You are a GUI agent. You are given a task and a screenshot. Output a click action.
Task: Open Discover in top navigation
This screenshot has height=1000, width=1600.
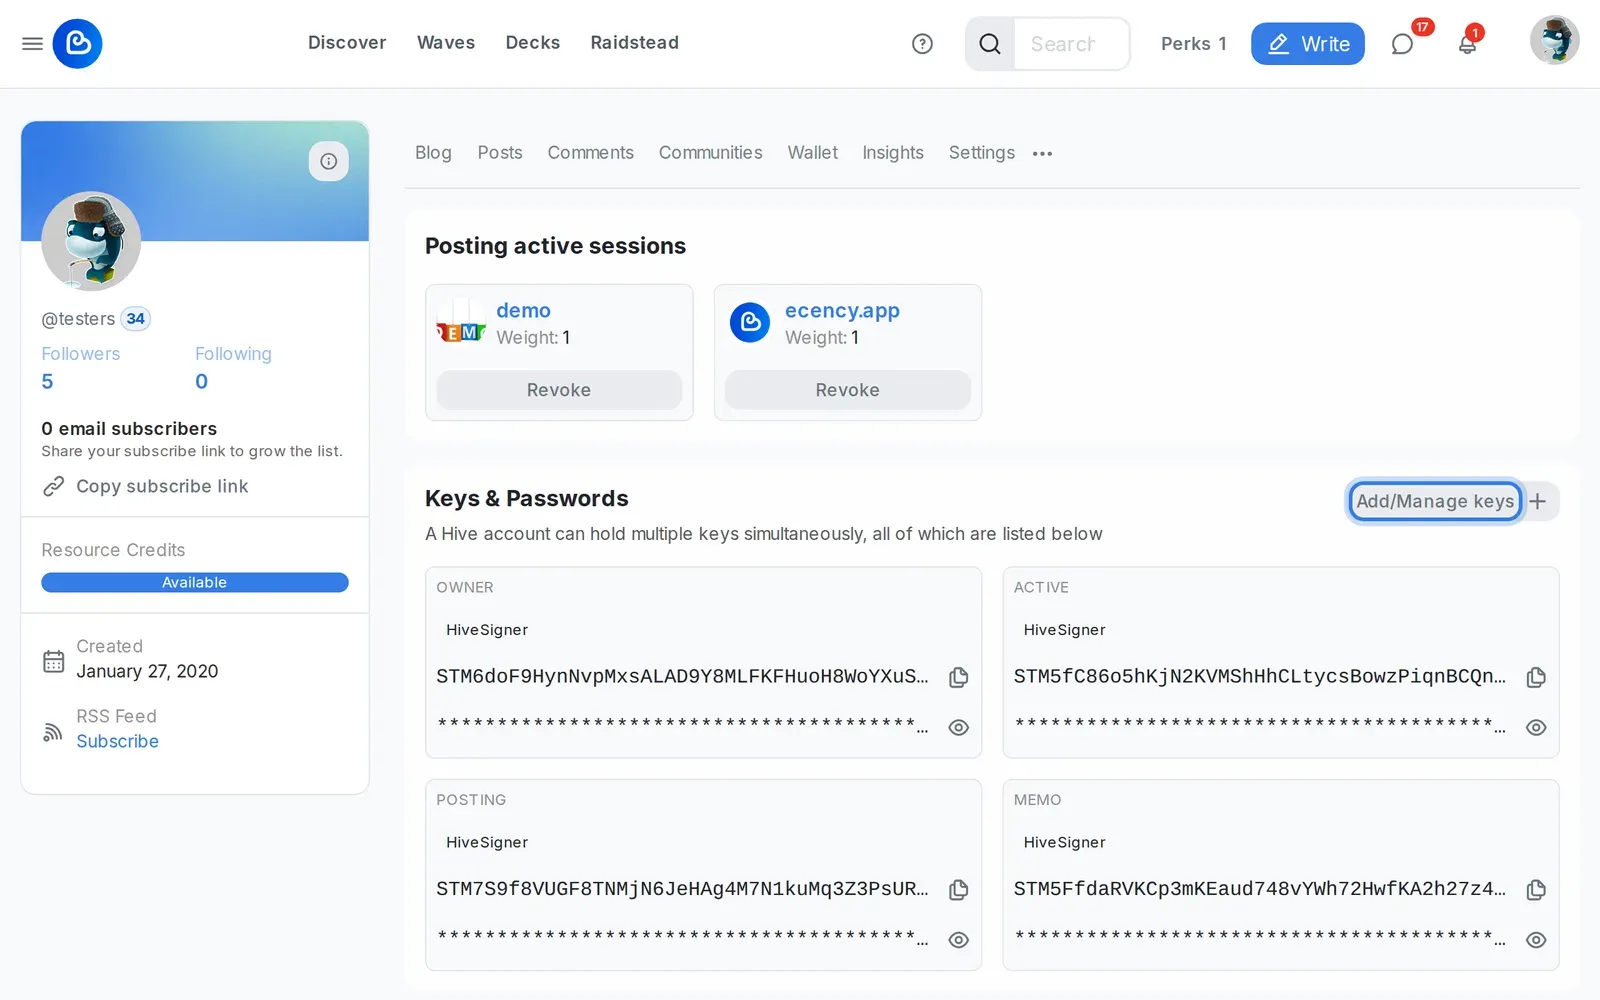pyautogui.click(x=347, y=43)
